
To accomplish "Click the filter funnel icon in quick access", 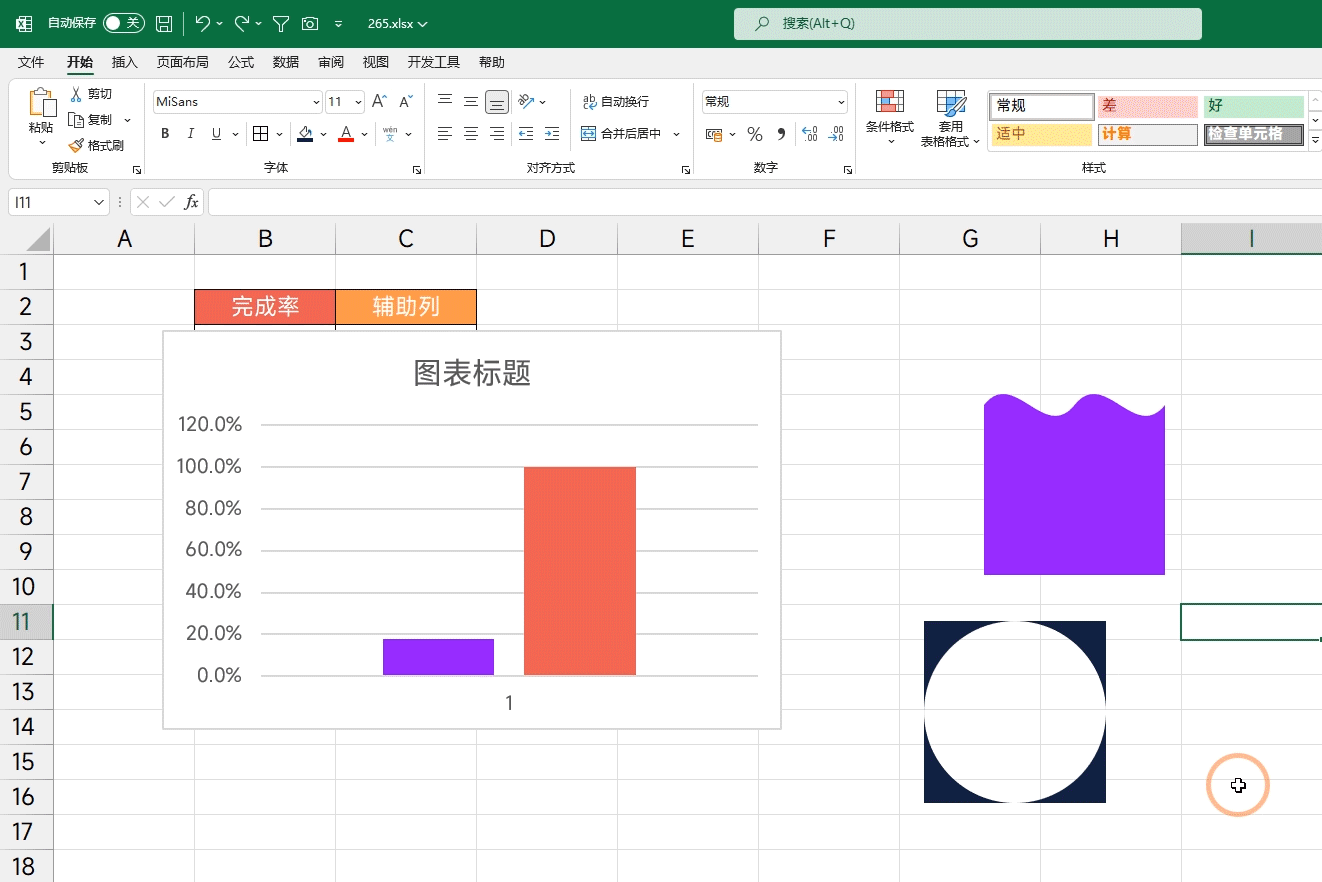I will [x=281, y=23].
